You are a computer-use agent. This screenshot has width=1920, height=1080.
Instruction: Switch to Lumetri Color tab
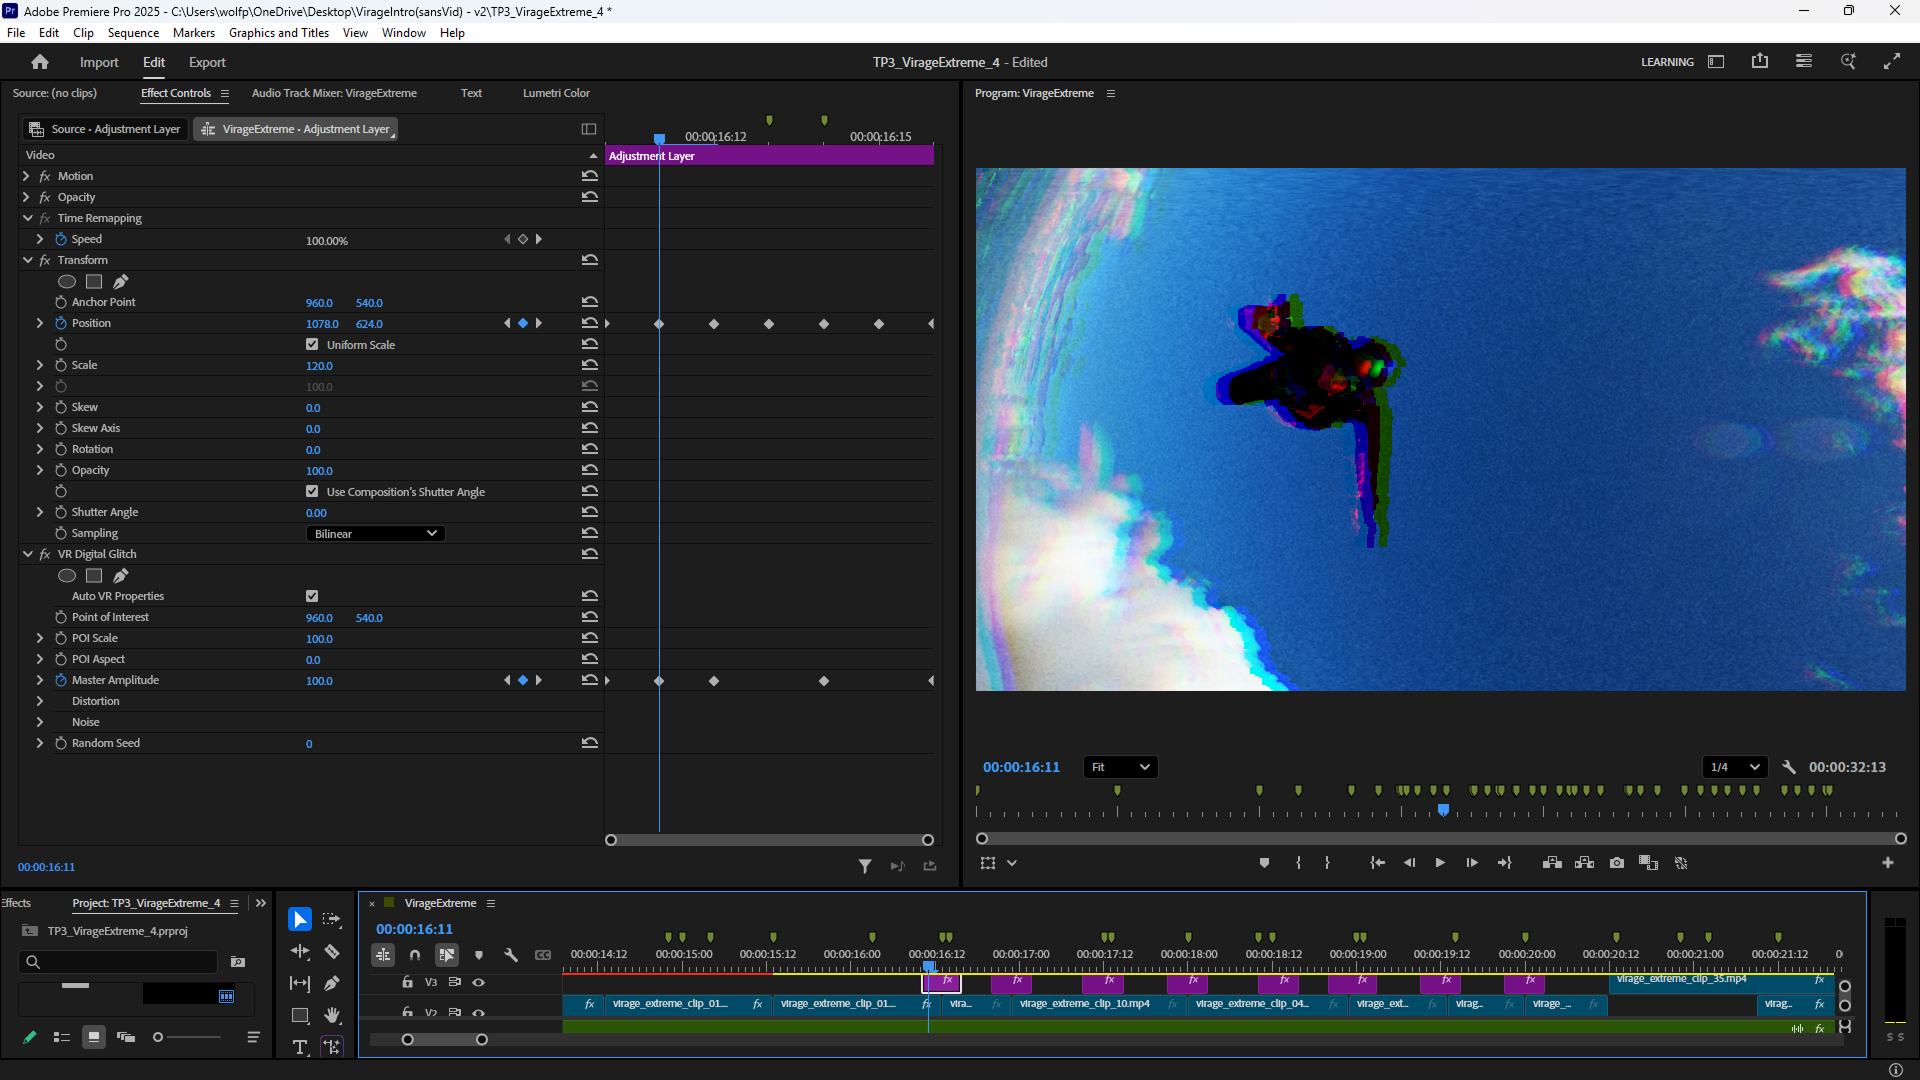[556, 93]
